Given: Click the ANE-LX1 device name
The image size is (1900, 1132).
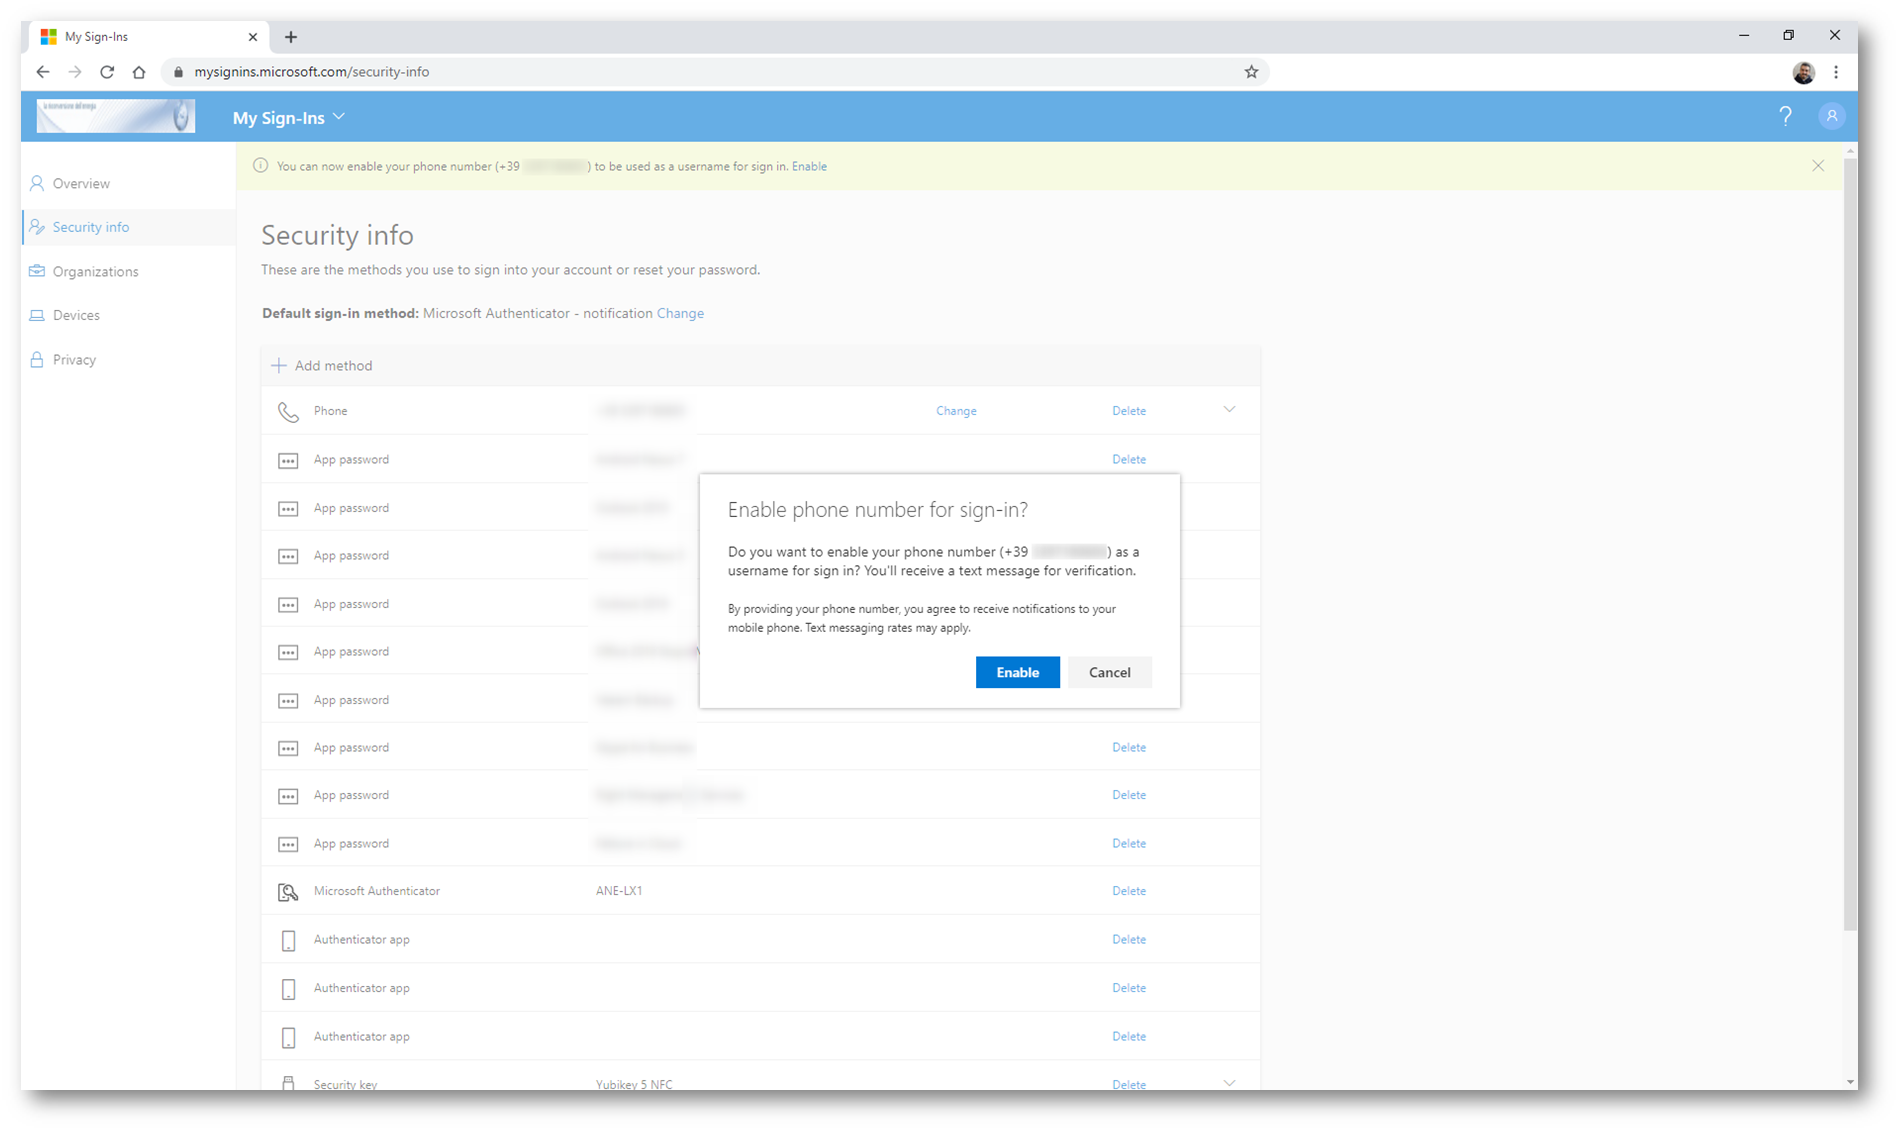Looking at the screenshot, I should (x=619, y=891).
